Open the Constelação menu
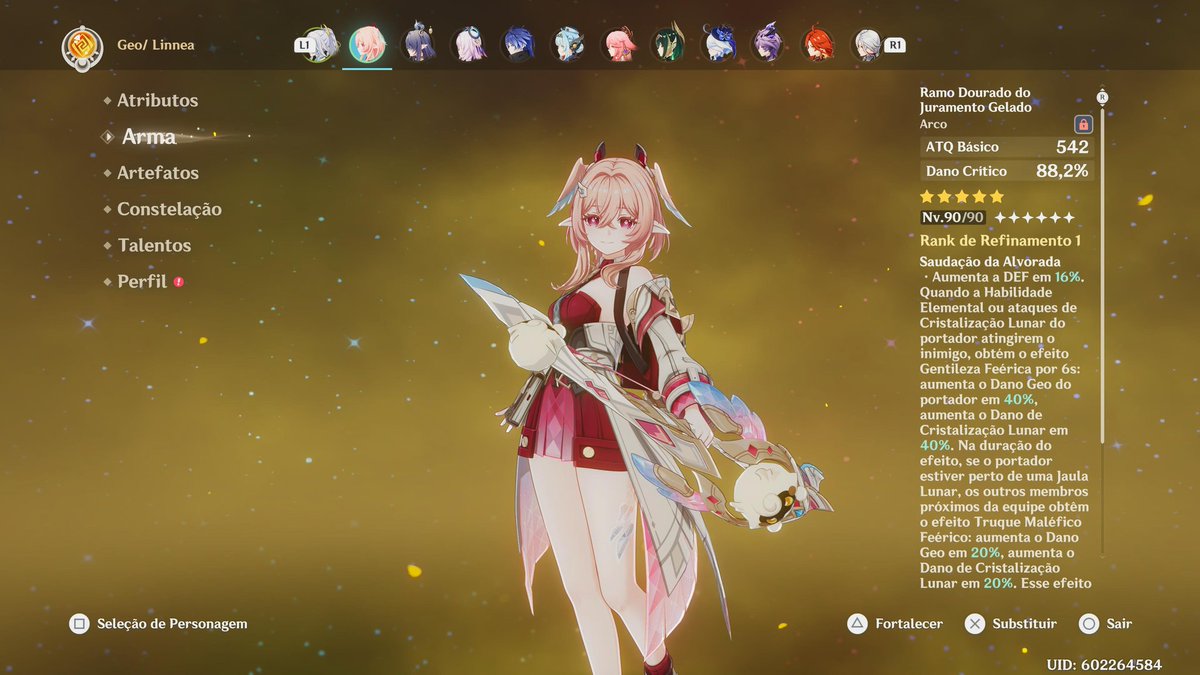Viewport: 1200px width, 675px height. (x=169, y=209)
